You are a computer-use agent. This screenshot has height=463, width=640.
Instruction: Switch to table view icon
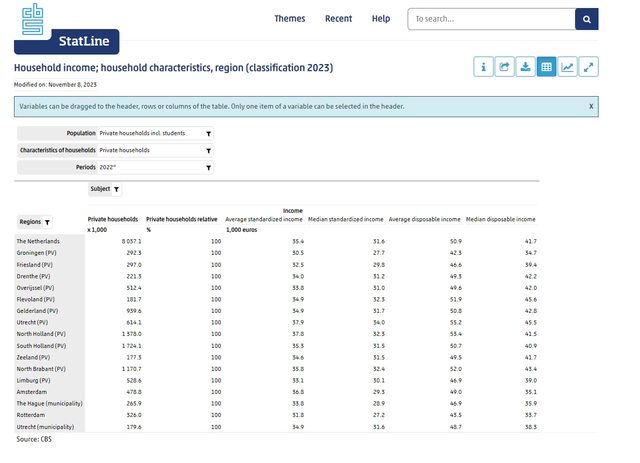click(547, 67)
